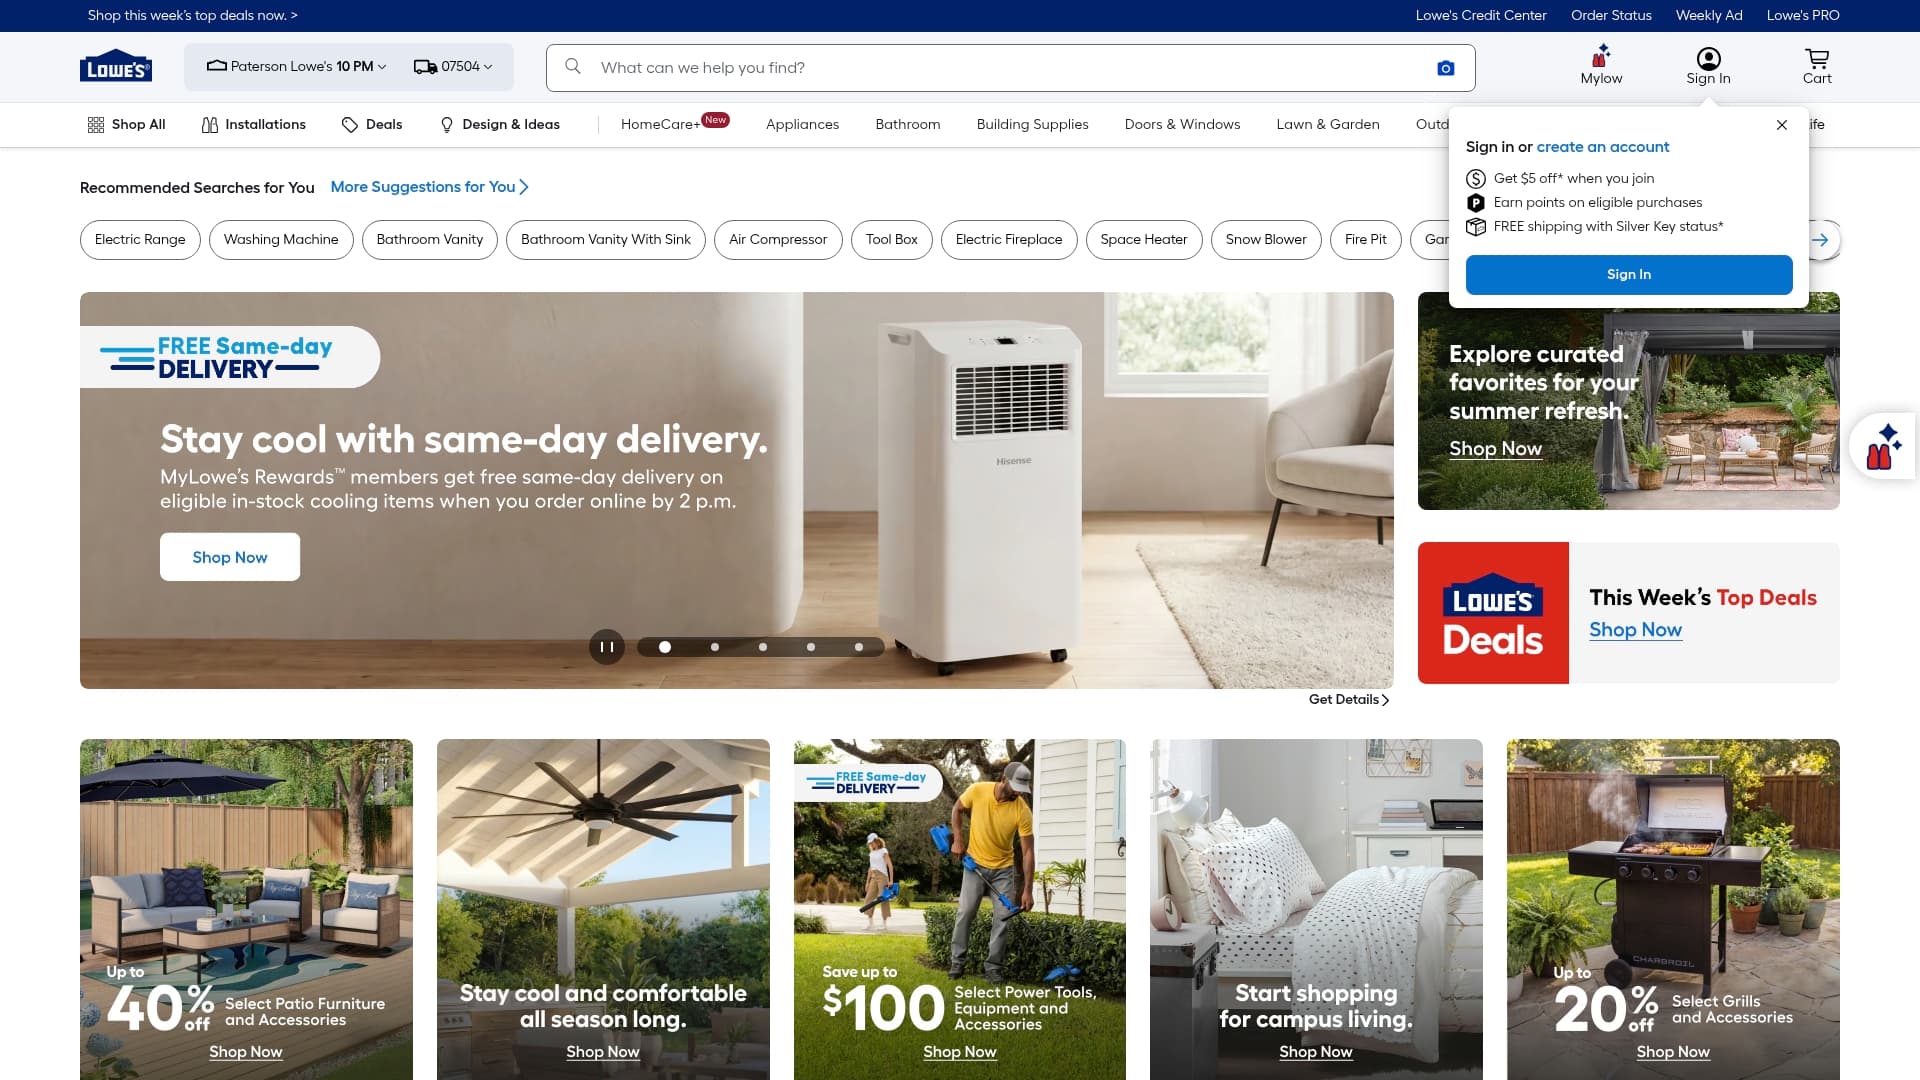Close the sign in popup

point(1781,125)
